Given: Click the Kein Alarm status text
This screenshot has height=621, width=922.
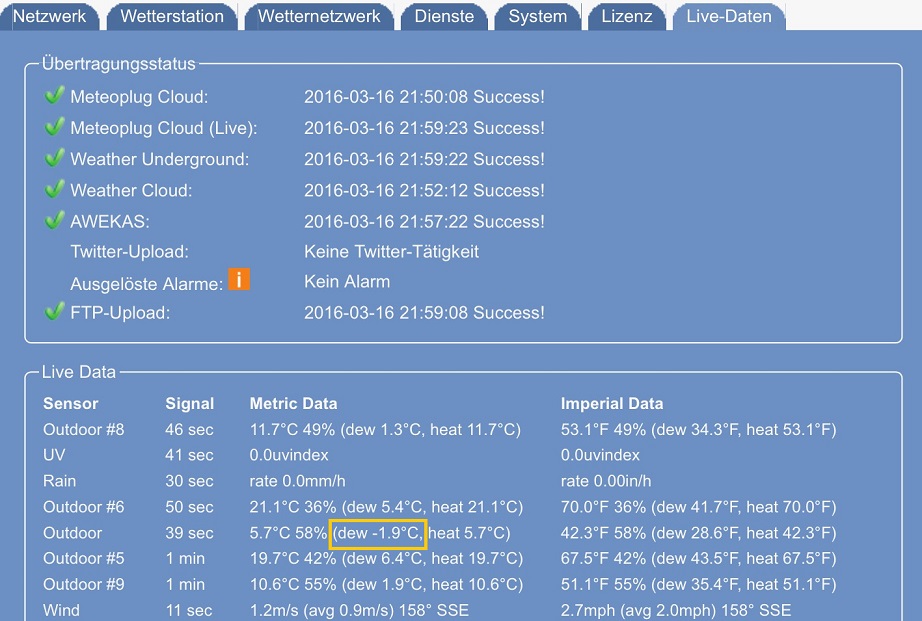Looking at the screenshot, I should click(347, 282).
